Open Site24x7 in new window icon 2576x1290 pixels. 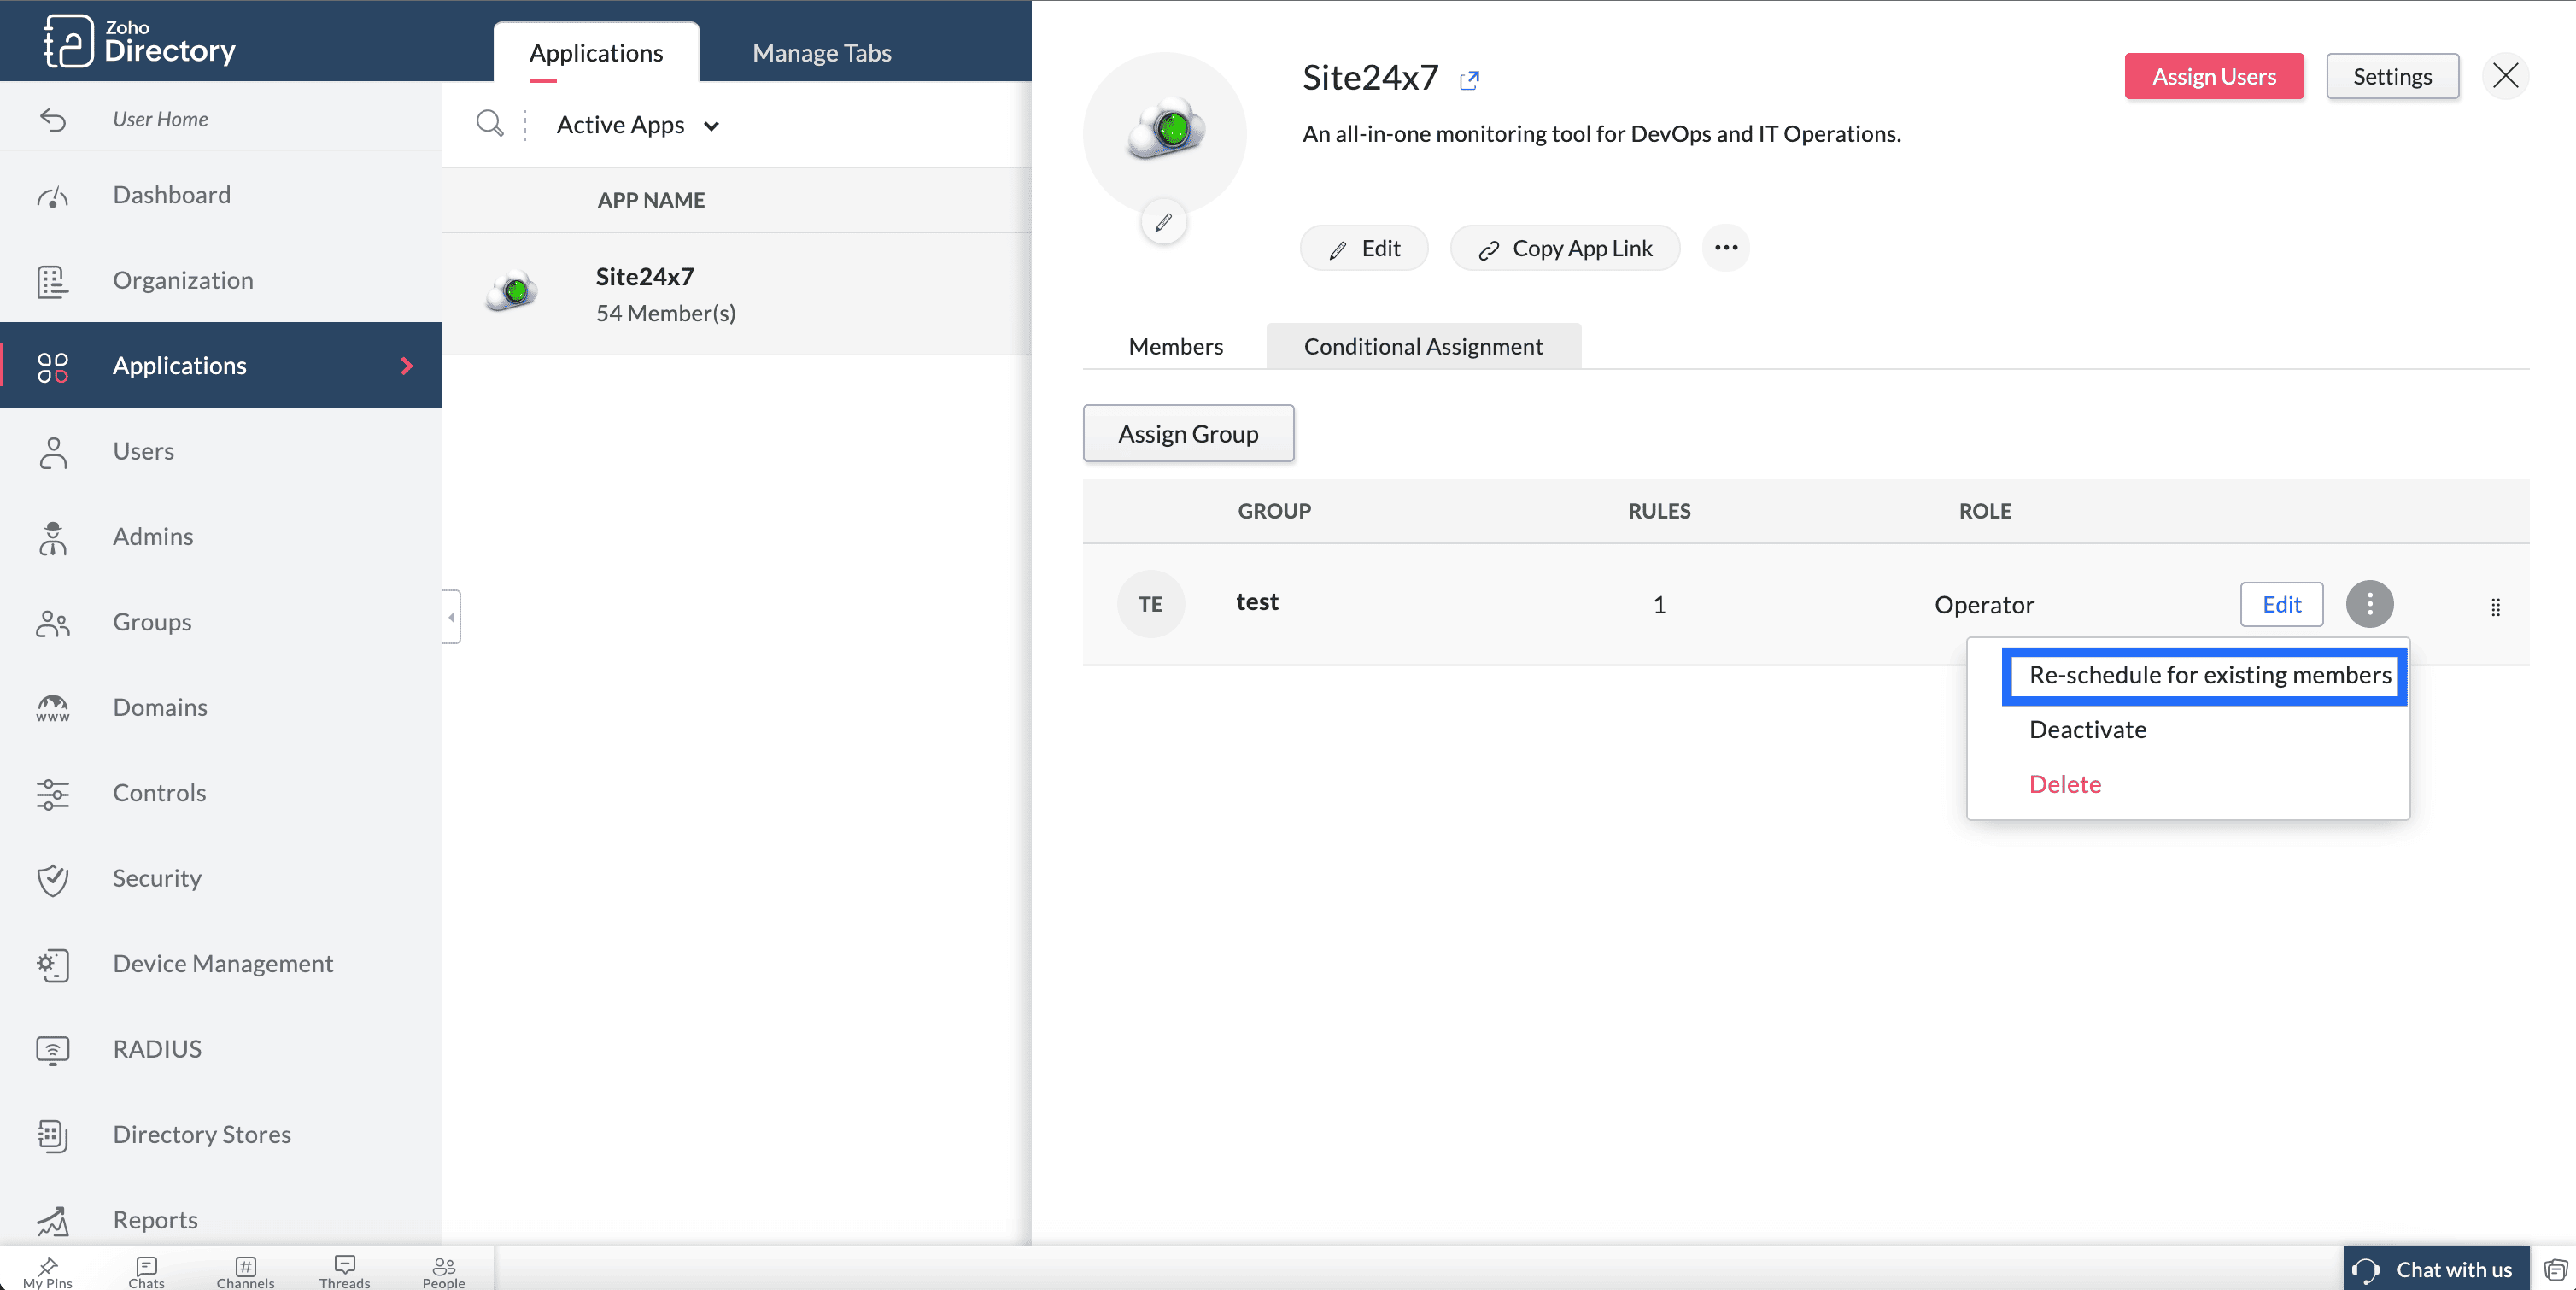tap(1469, 79)
